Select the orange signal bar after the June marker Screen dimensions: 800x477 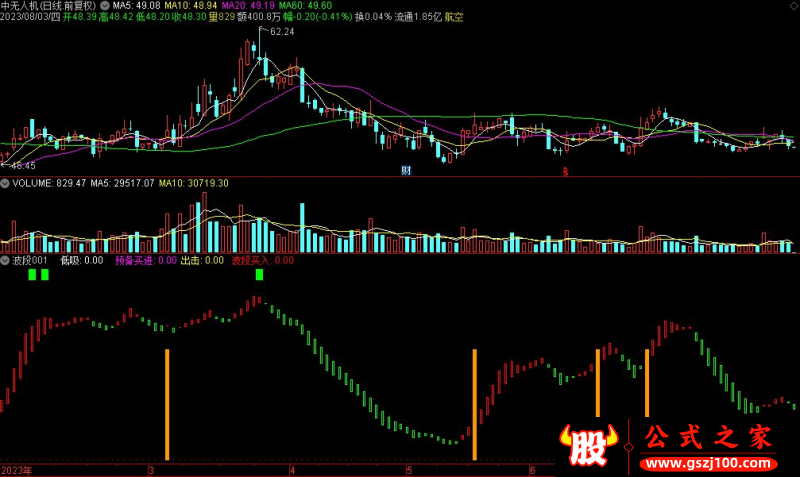click(x=598, y=383)
